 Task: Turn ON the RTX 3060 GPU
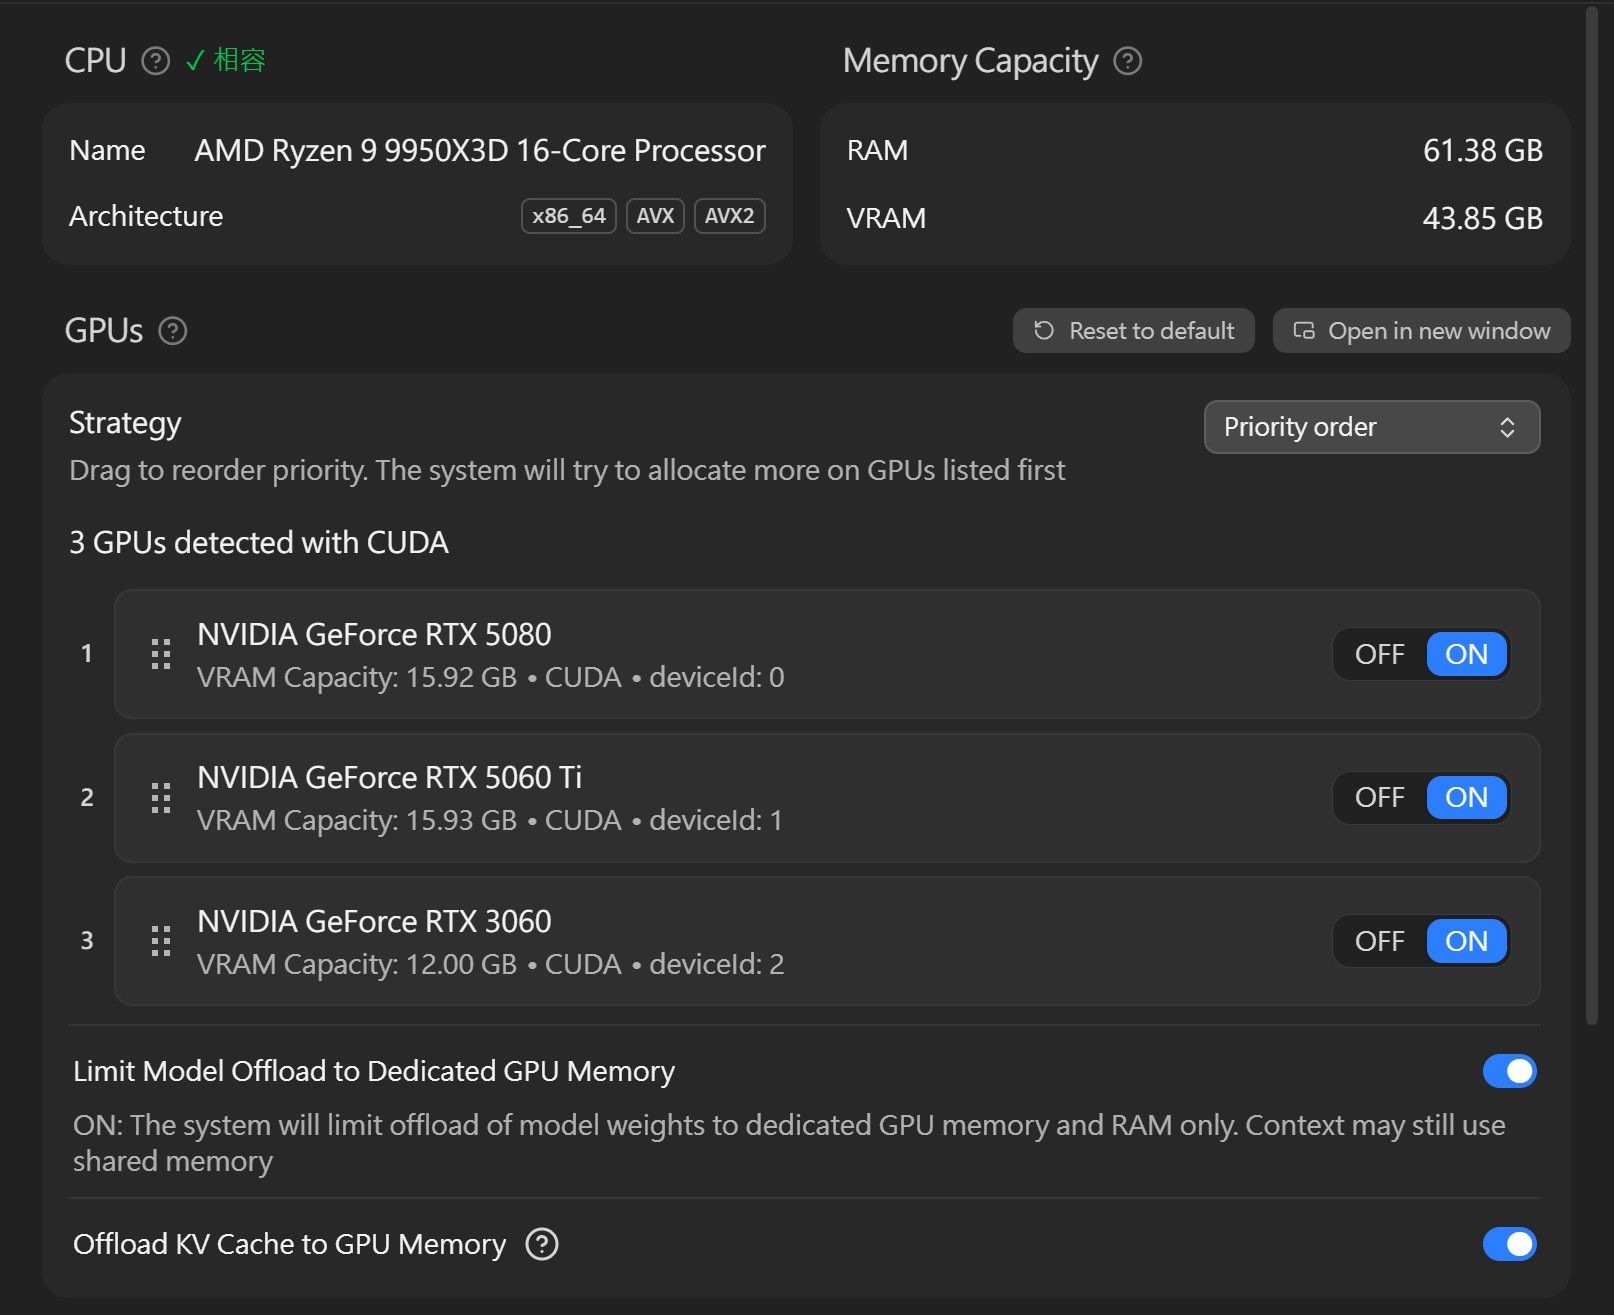[1466, 941]
